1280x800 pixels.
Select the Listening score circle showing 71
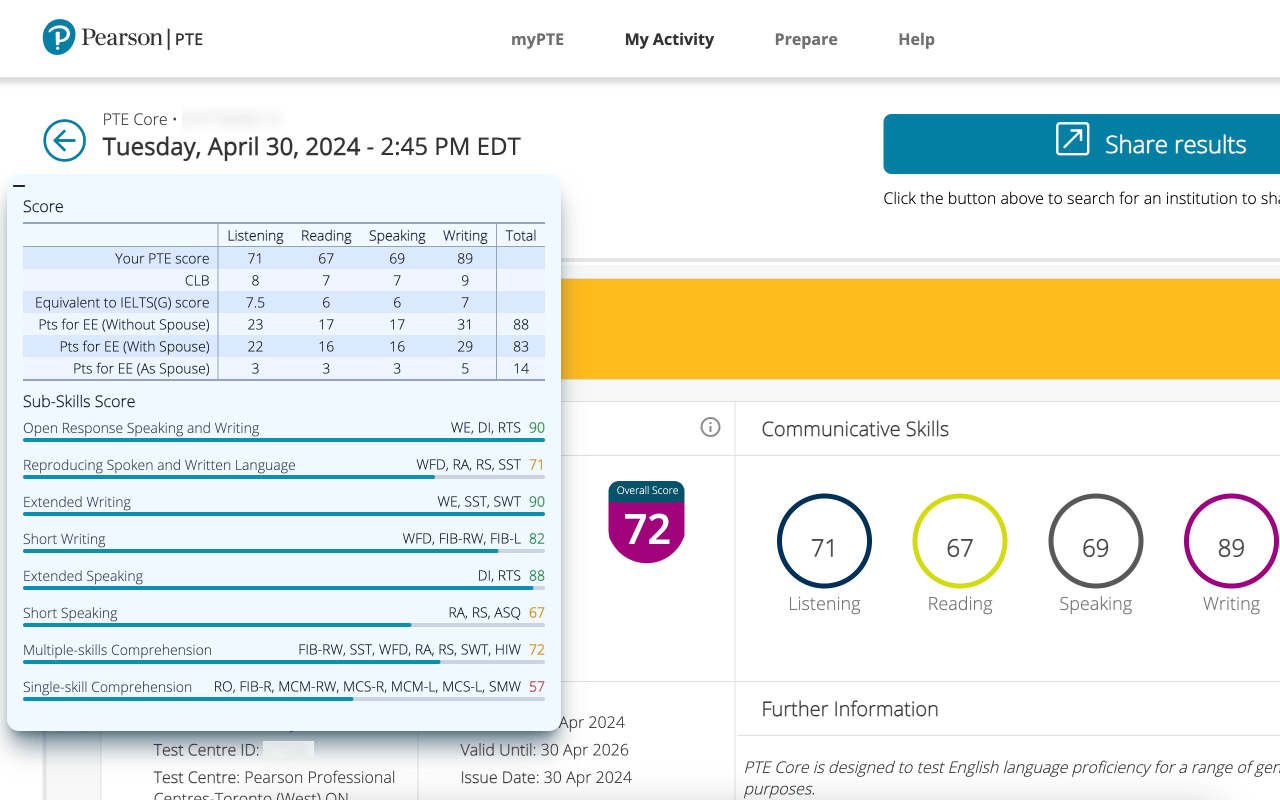[x=824, y=540]
